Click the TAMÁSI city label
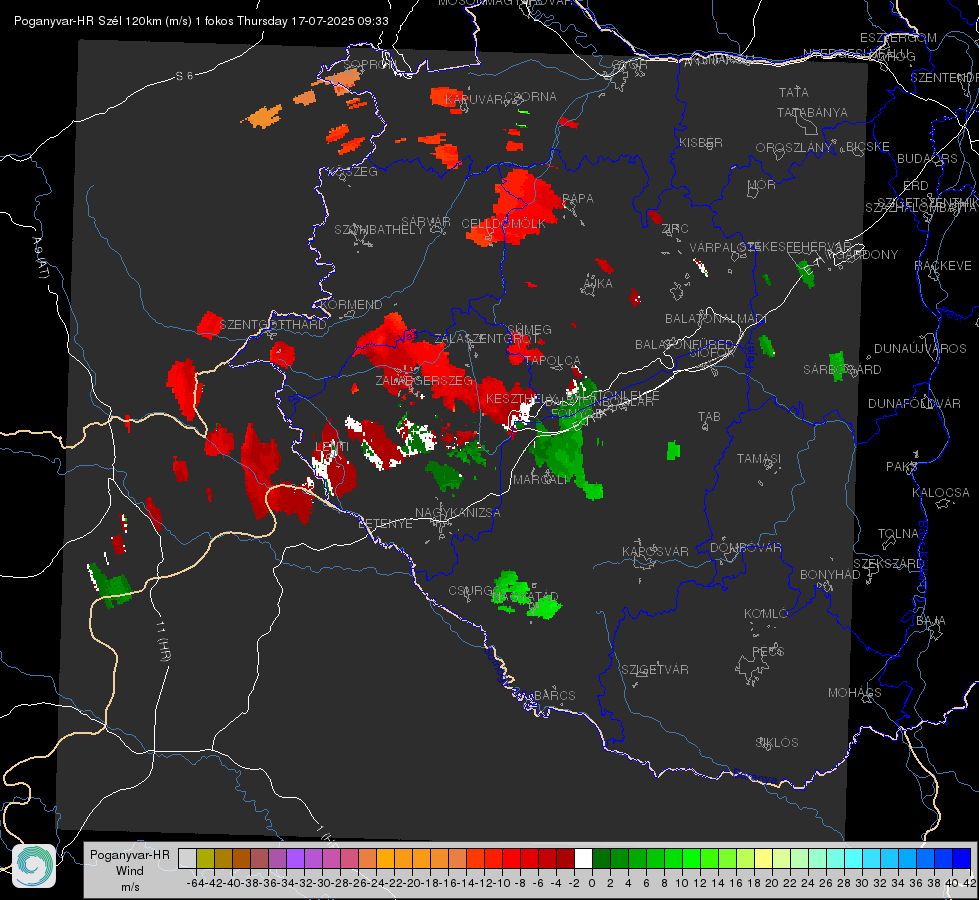Image resolution: width=979 pixels, height=900 pixels. [x=759, y=458]
